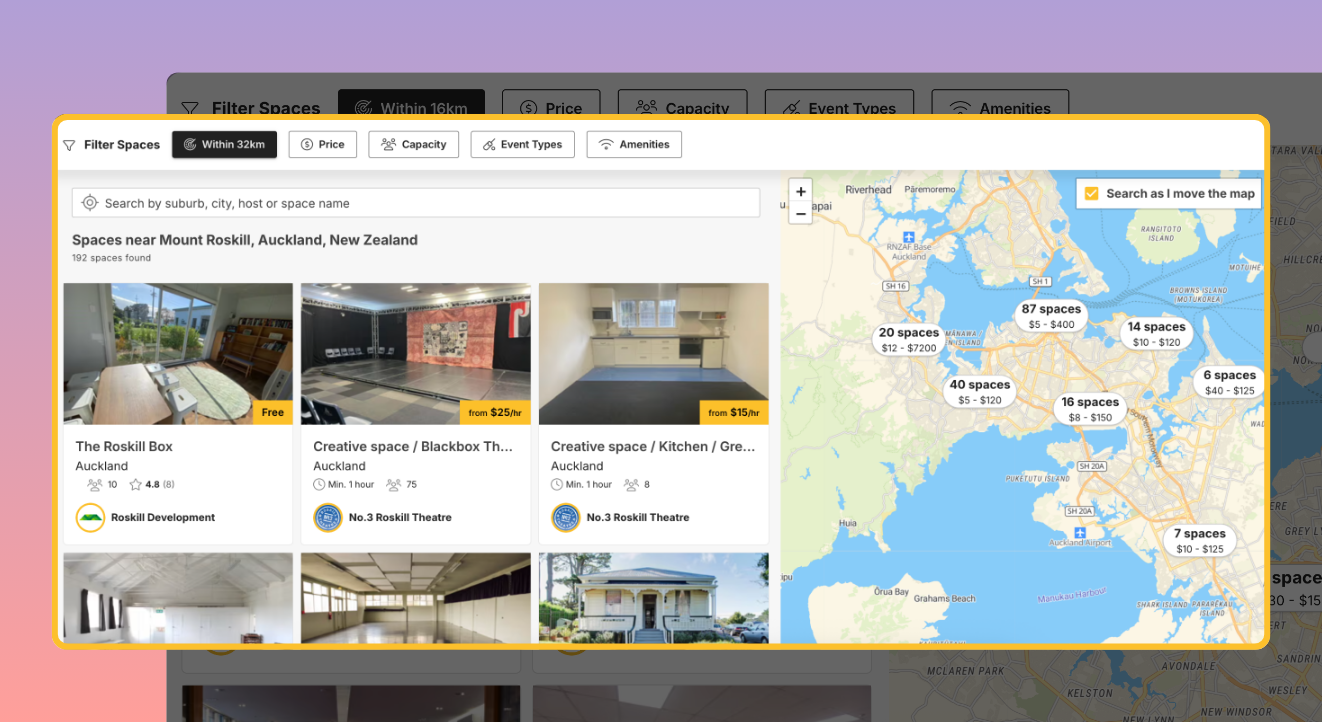This screenshot has height=722, width=1322.
Task: Click the Auckland Airport map marker
Action: pos(1079,533)
